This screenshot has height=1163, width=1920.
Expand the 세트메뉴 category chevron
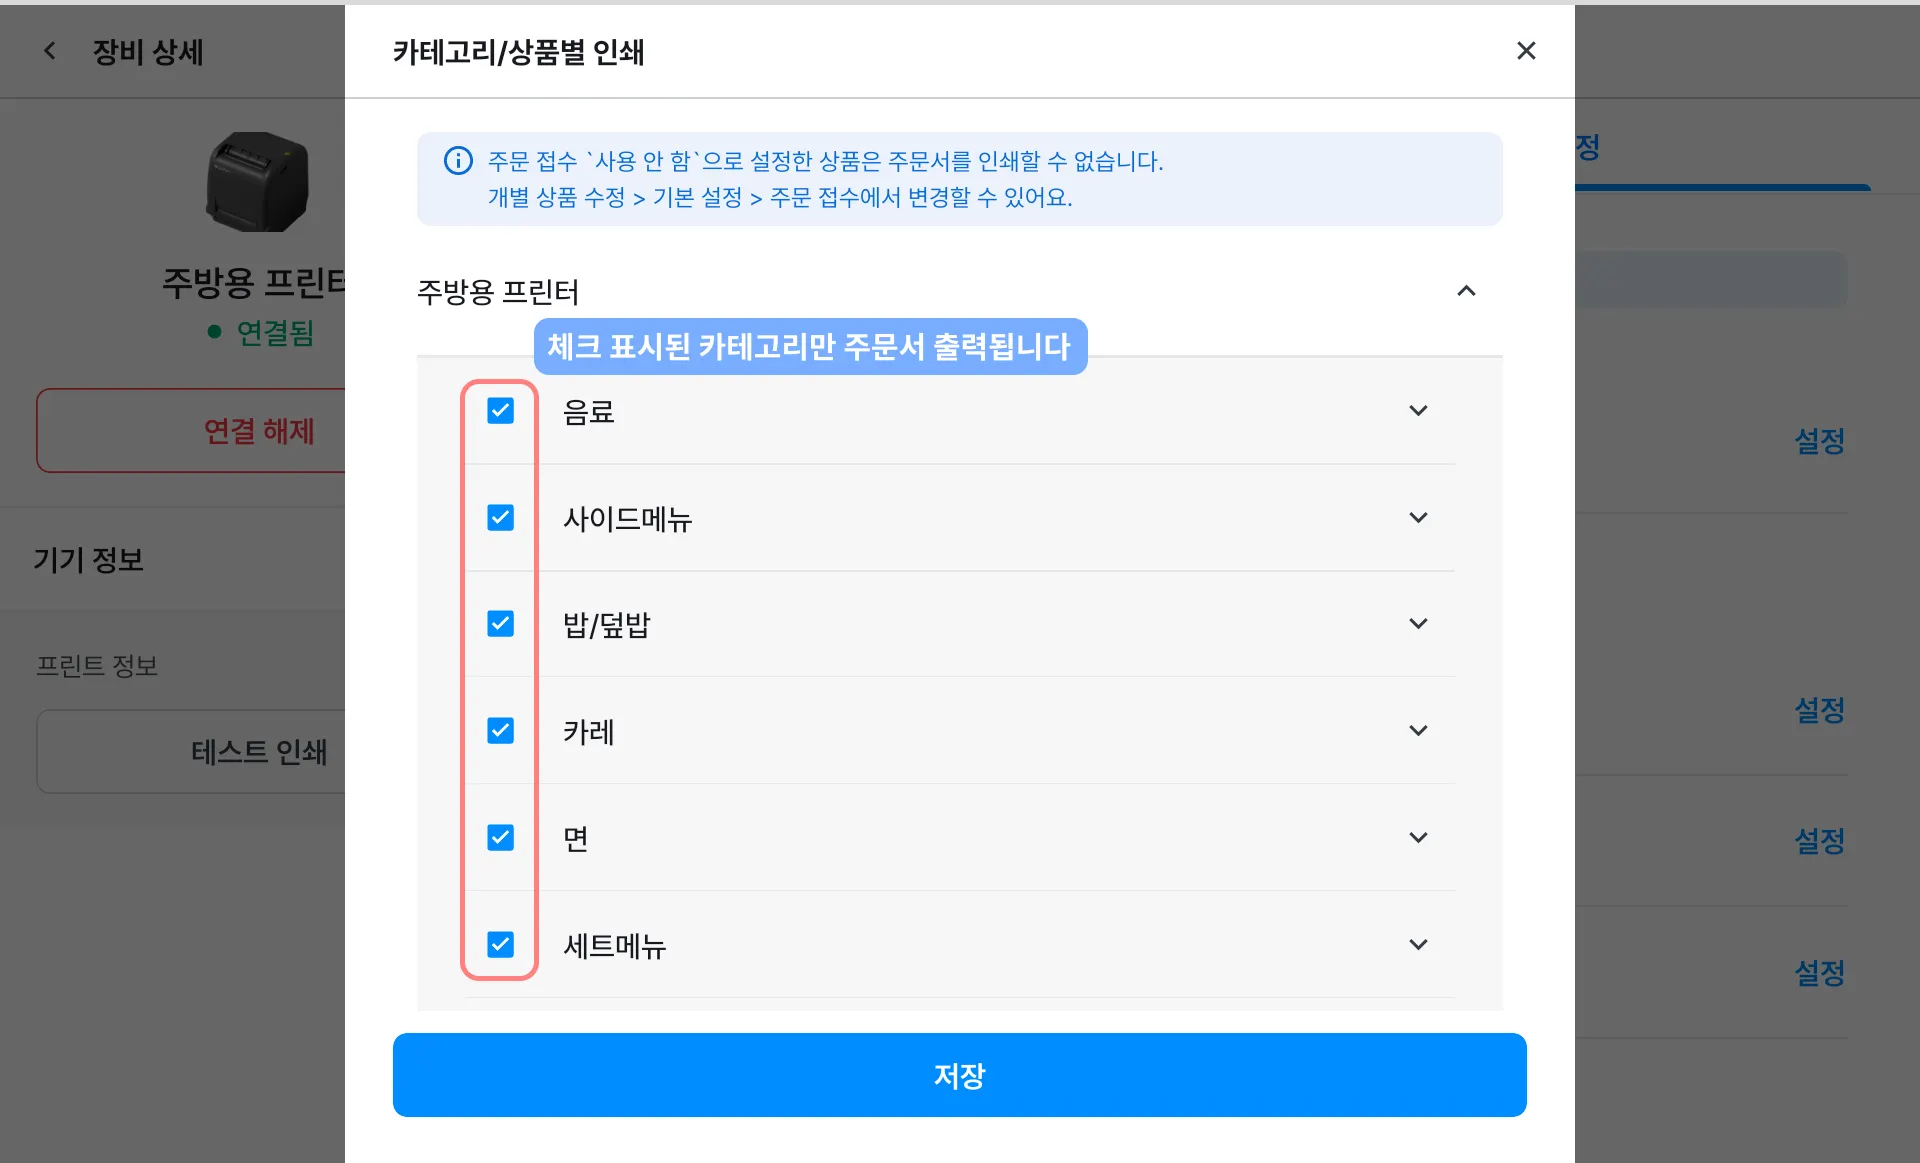point(1417,945)
